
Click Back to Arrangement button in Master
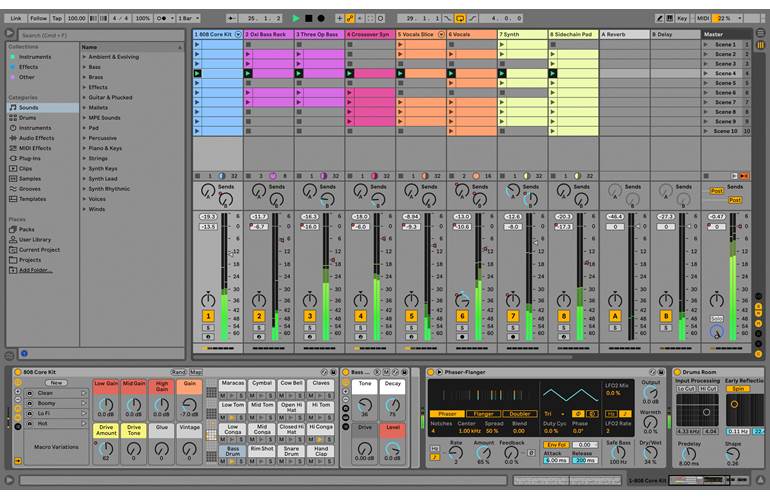744,176
